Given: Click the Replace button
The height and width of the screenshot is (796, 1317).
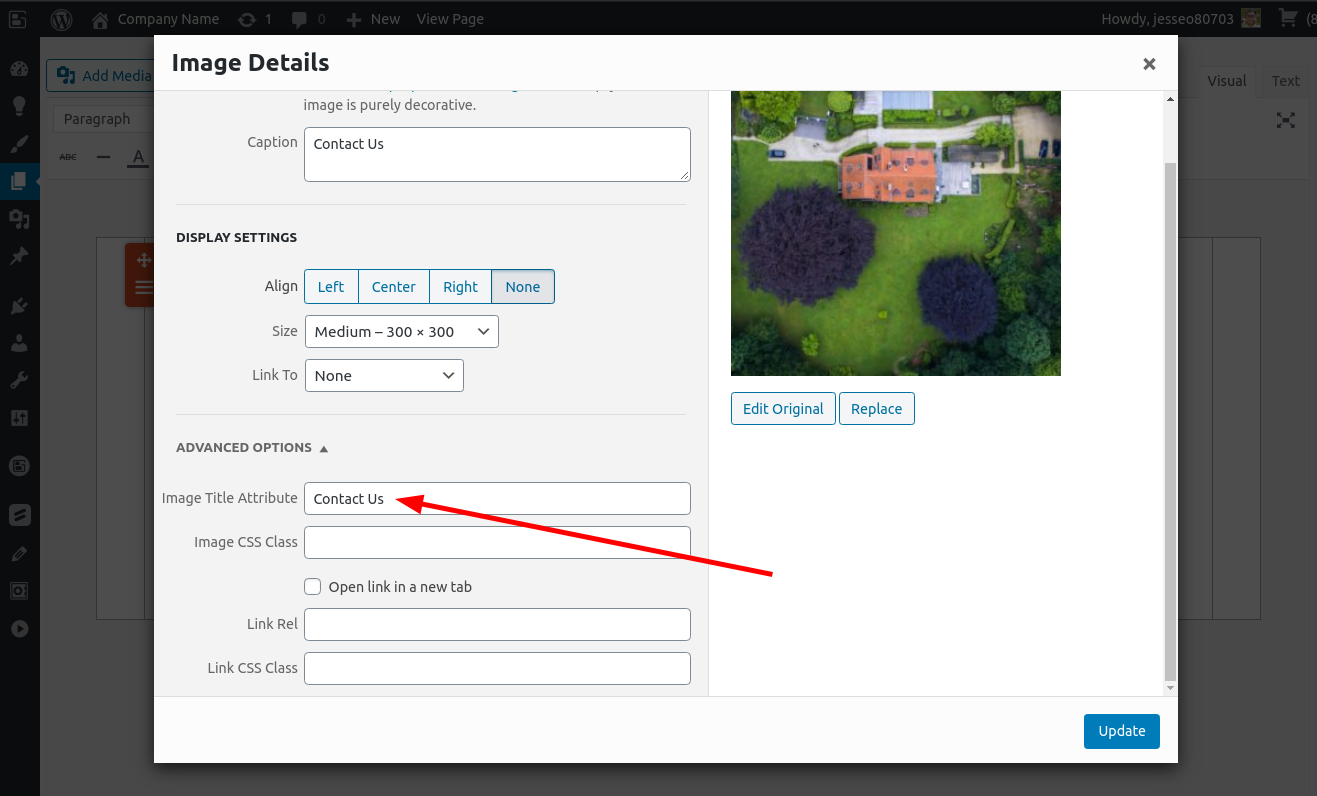Looking at the screenshot, I should 877,409.
